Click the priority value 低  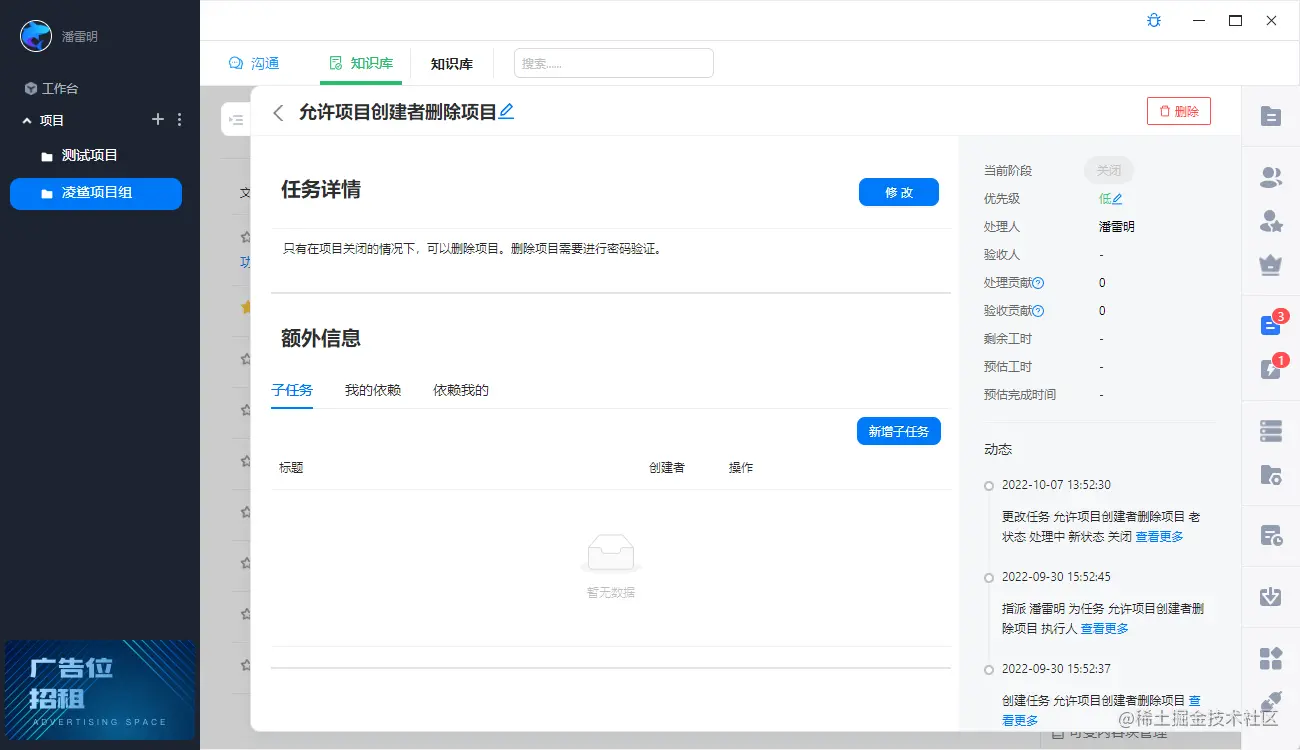1104,199
